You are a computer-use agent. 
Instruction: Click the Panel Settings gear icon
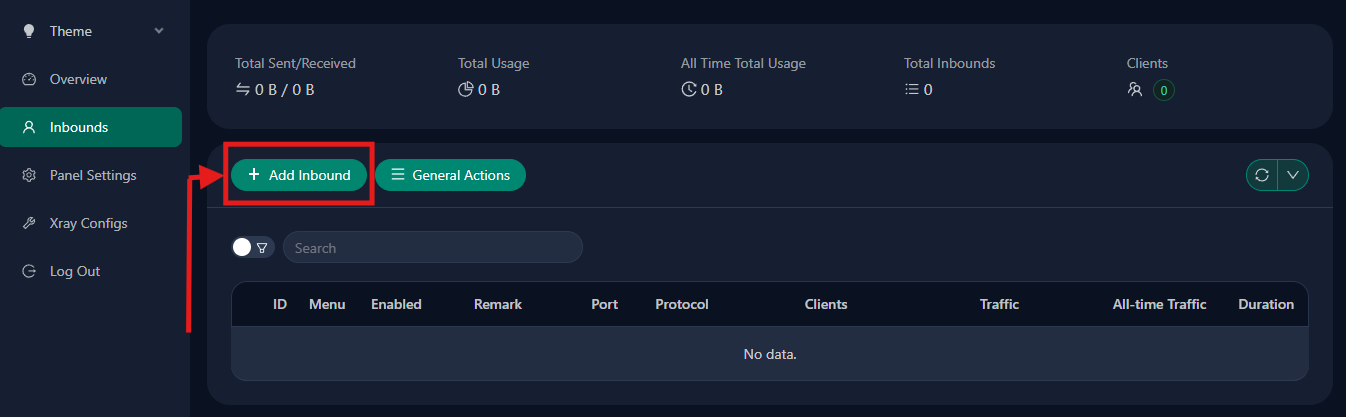pyautogui.click(x=29, y=175)
